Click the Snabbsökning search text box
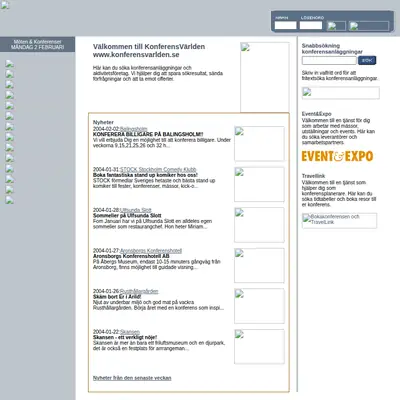Viewport: 400px width, 400px height. click(x=329, y=60)
